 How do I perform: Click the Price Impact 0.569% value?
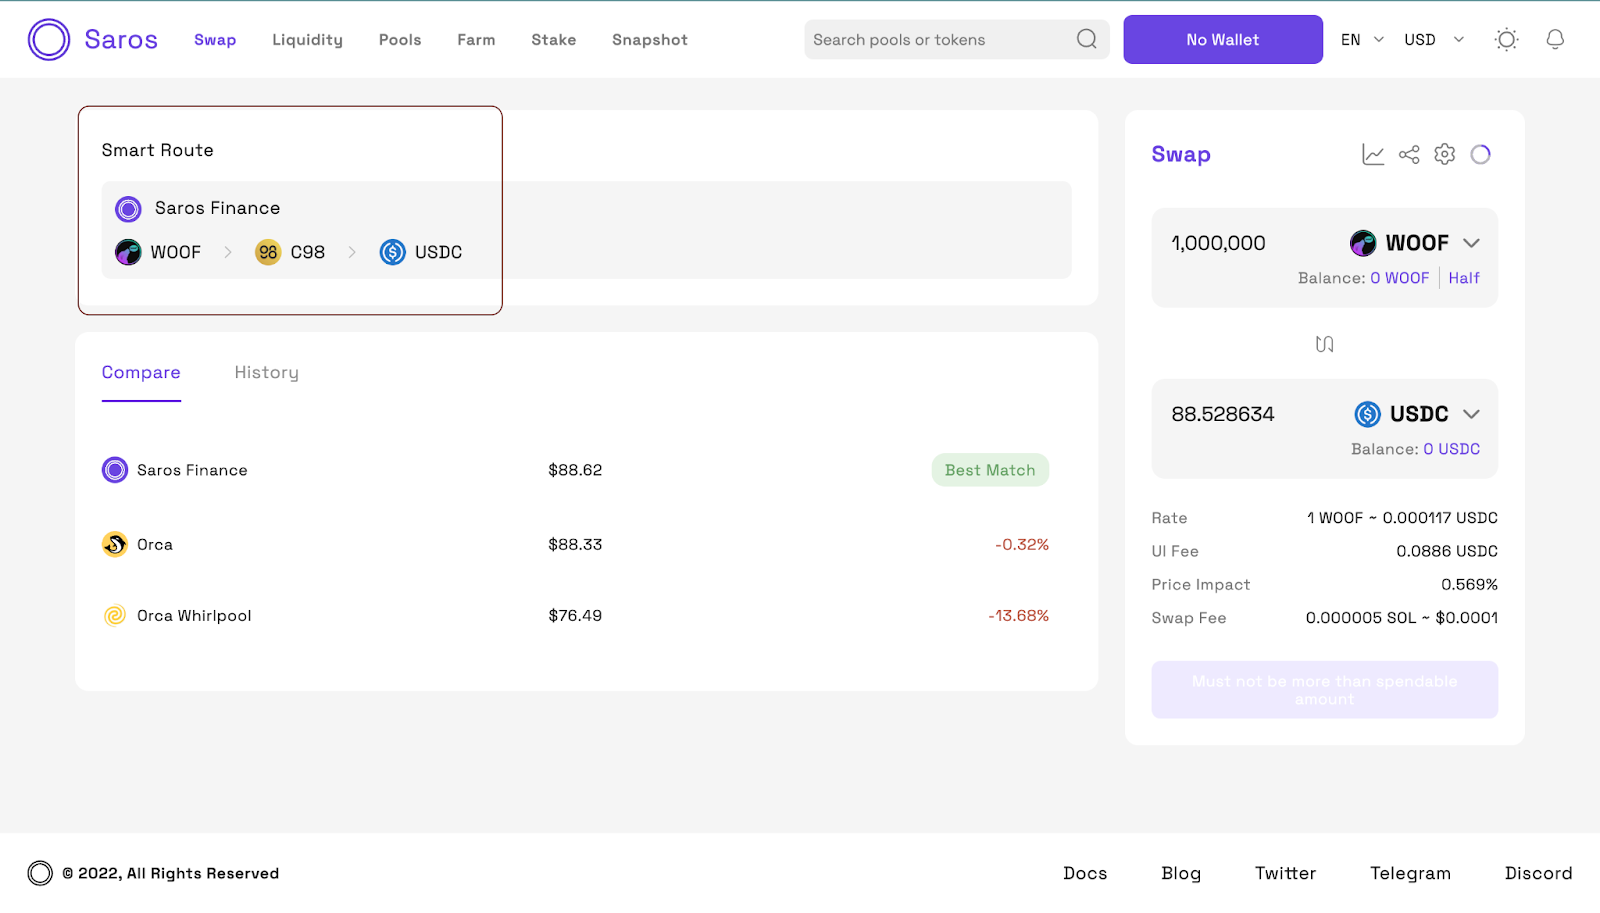point(1469,584)
